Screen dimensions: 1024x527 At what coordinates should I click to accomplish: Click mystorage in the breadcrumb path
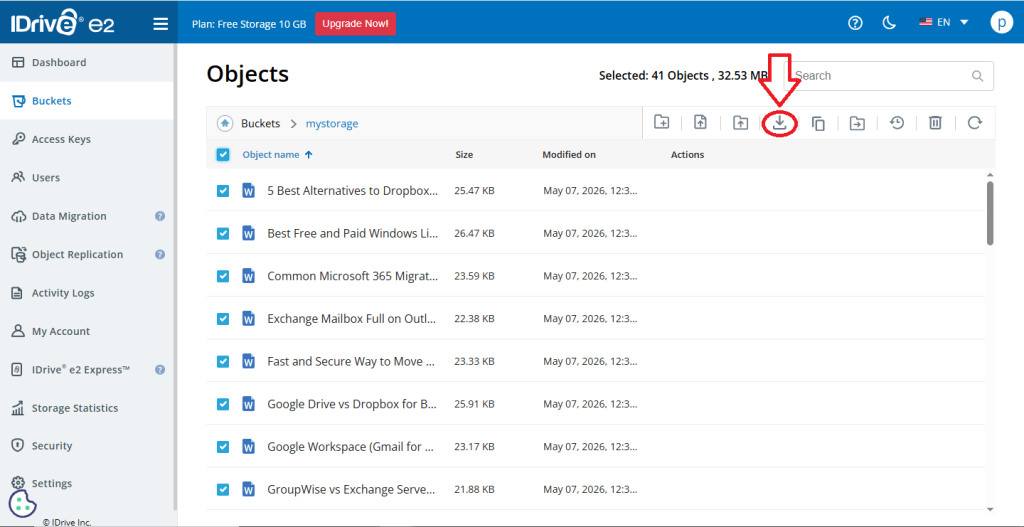coord(332,123)
